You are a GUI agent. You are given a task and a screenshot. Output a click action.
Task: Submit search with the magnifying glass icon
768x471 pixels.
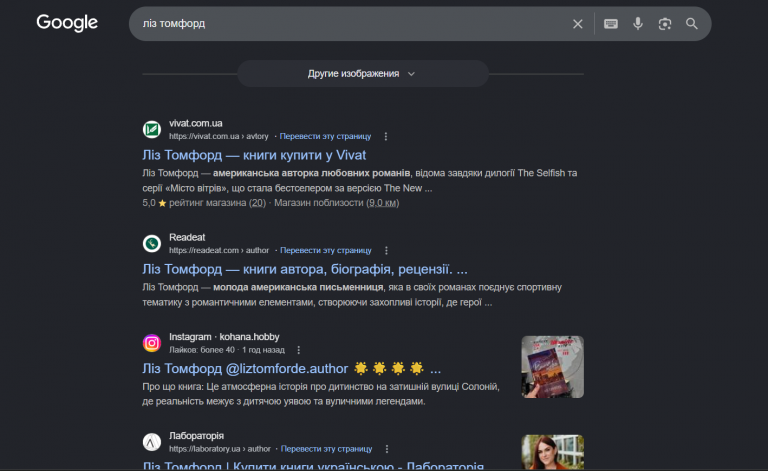[692, 24]
